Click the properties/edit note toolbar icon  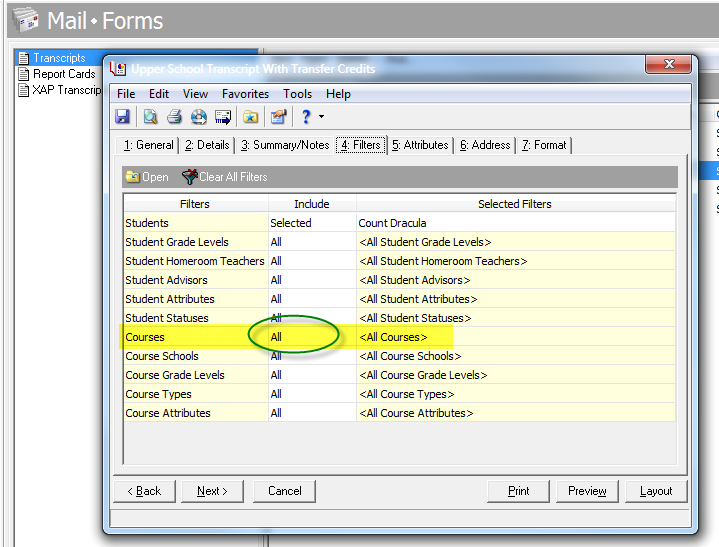[x=278, y=116]
